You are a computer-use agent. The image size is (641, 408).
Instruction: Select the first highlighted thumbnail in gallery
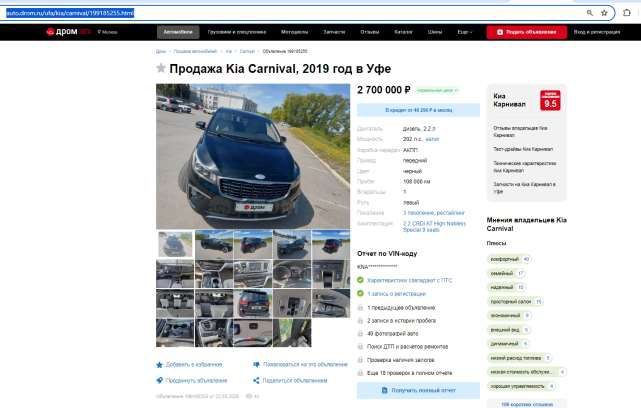pyautogui.click(x=175, y=244)
